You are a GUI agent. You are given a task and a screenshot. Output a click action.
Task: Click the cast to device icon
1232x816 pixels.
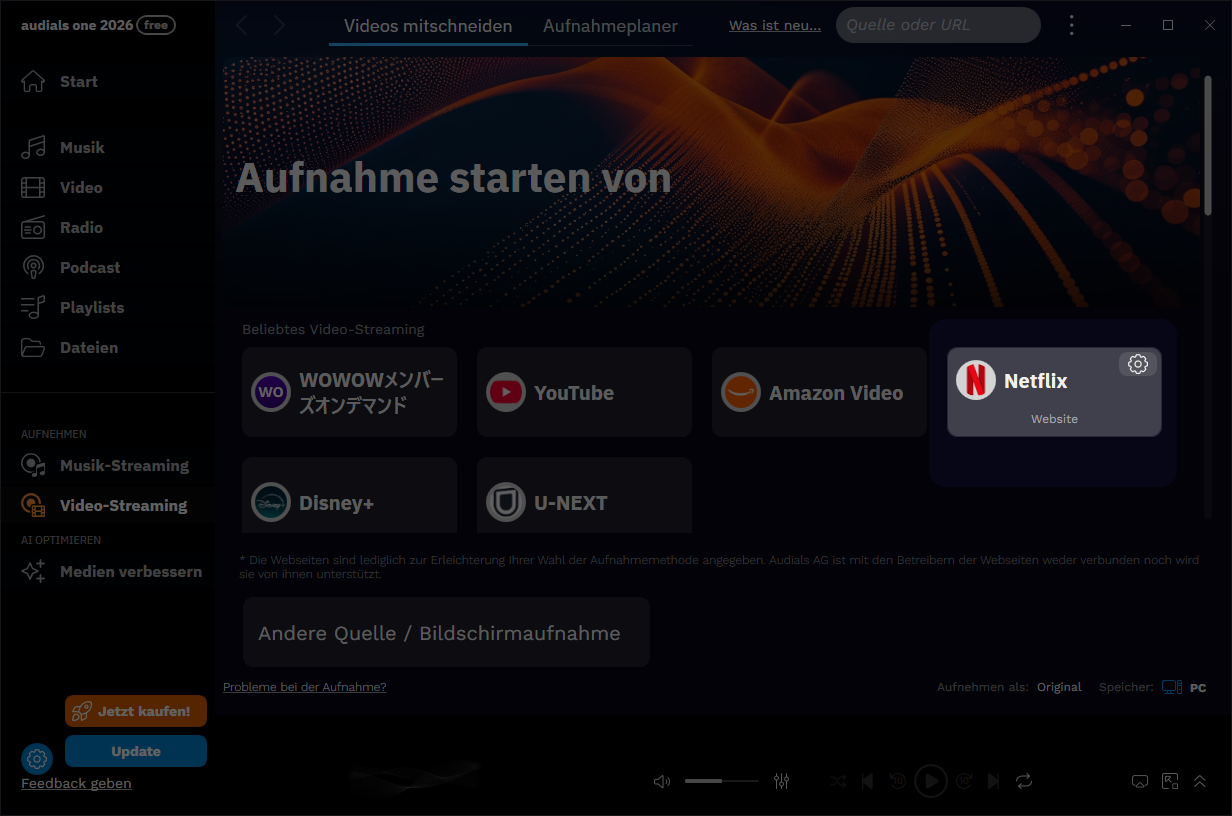coord(1139,781)
